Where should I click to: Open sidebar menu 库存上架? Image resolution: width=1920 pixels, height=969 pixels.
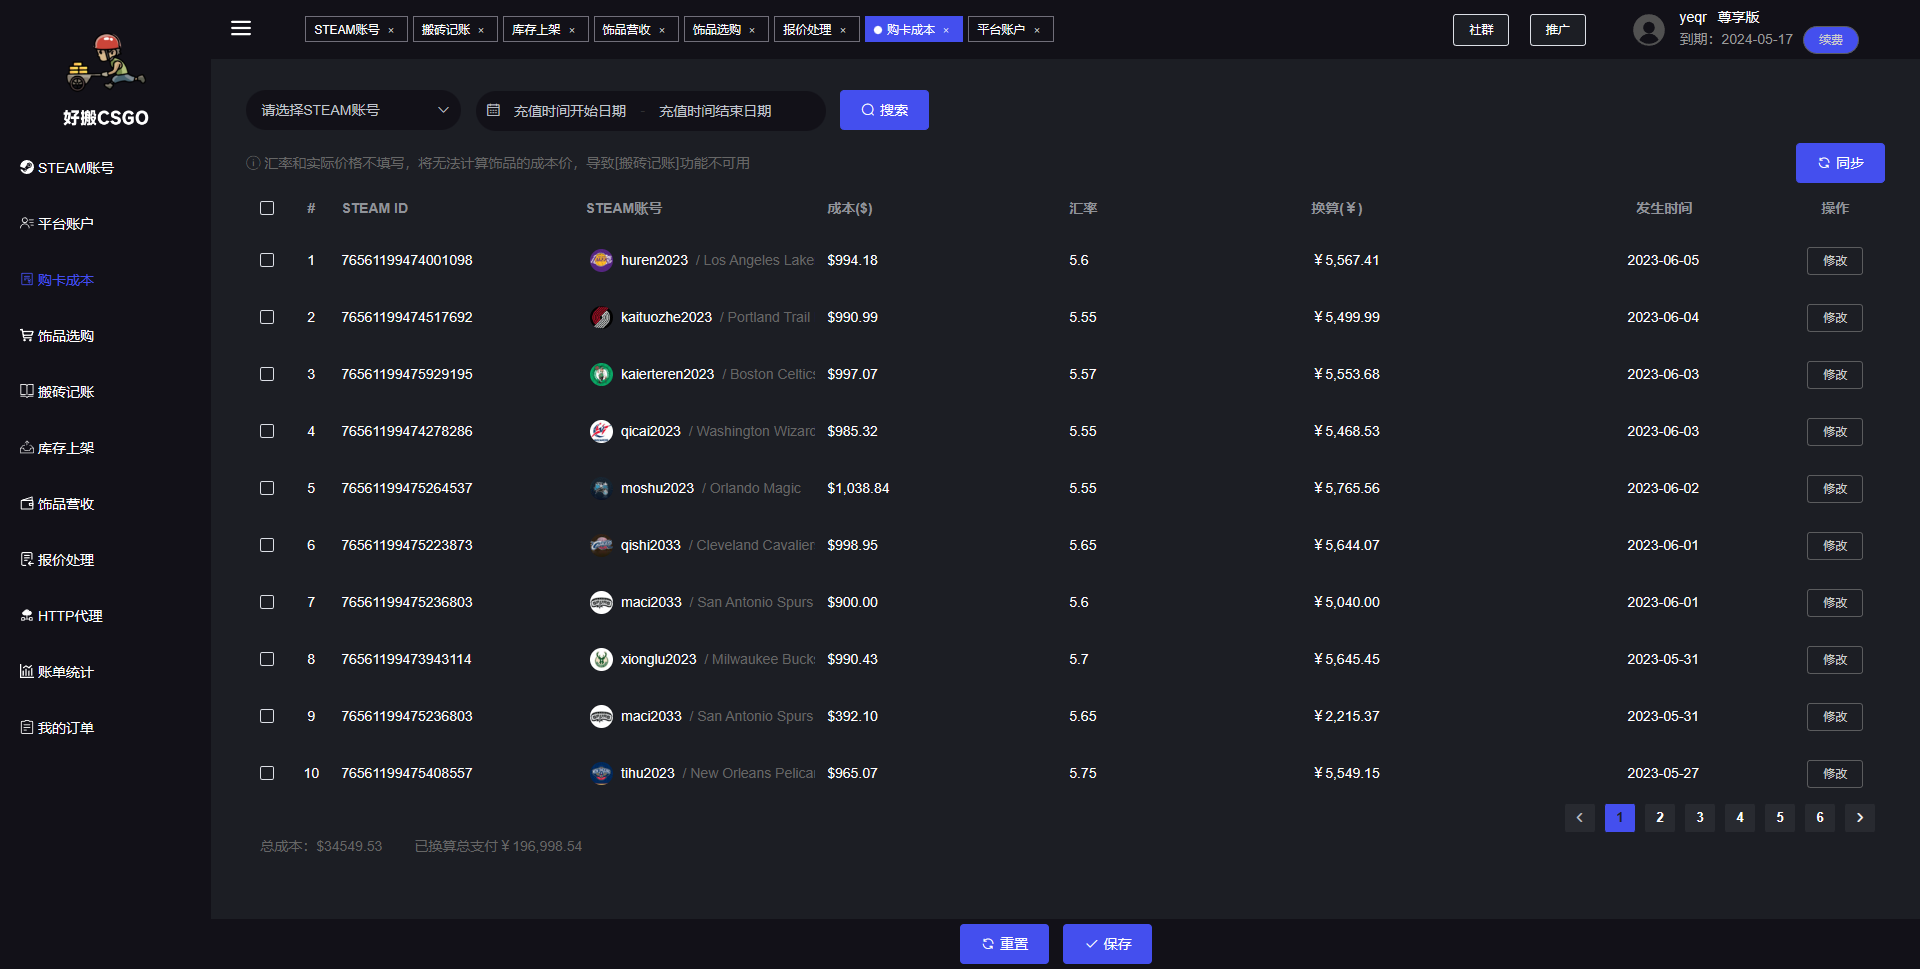(x=57, y=448)
